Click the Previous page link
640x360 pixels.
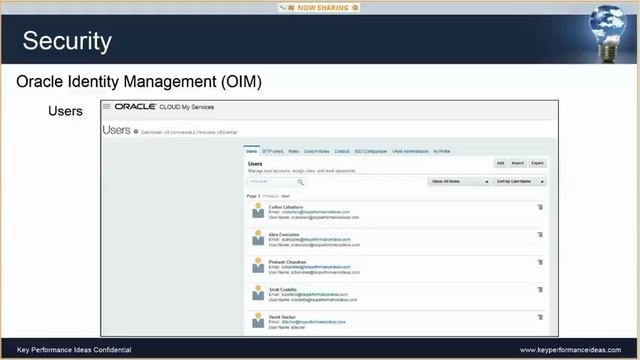coord(271,196)
